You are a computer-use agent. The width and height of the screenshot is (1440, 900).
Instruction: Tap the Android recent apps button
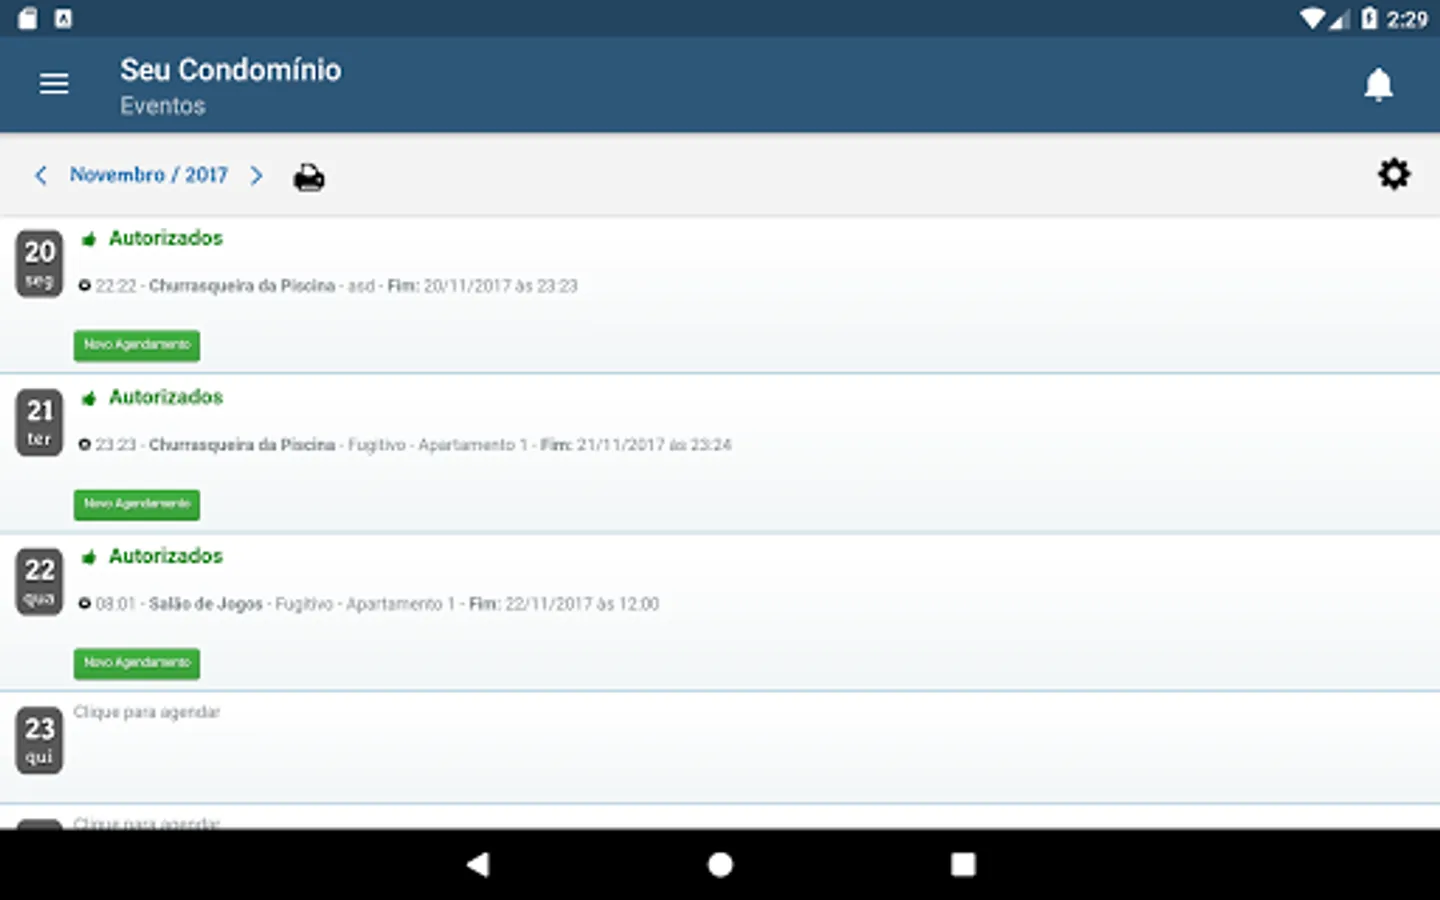(x=963, y=864)
